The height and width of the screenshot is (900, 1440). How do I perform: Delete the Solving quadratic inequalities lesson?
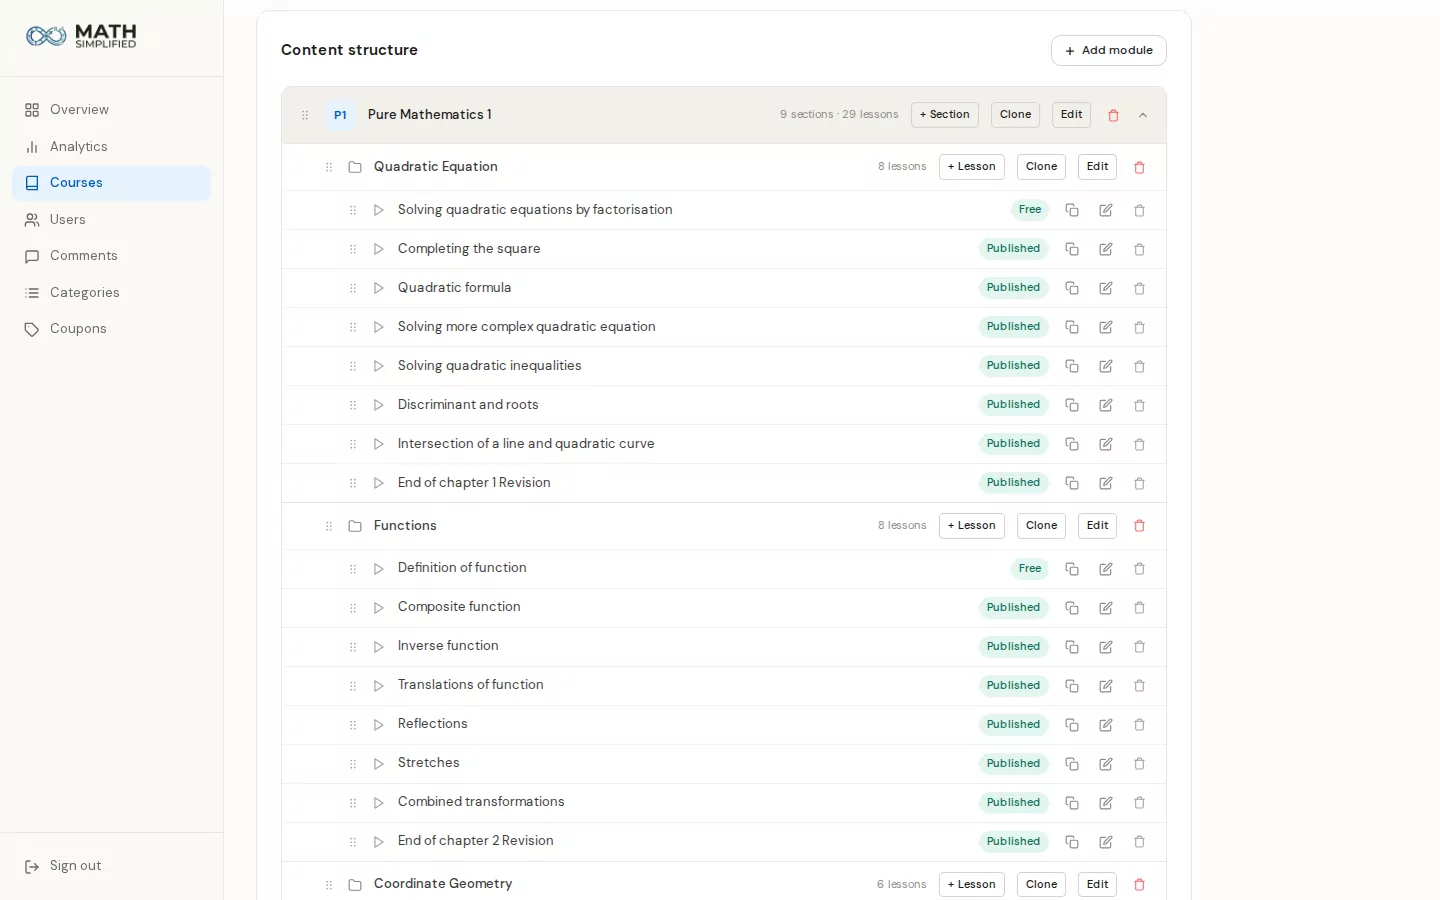[1139, 366]
